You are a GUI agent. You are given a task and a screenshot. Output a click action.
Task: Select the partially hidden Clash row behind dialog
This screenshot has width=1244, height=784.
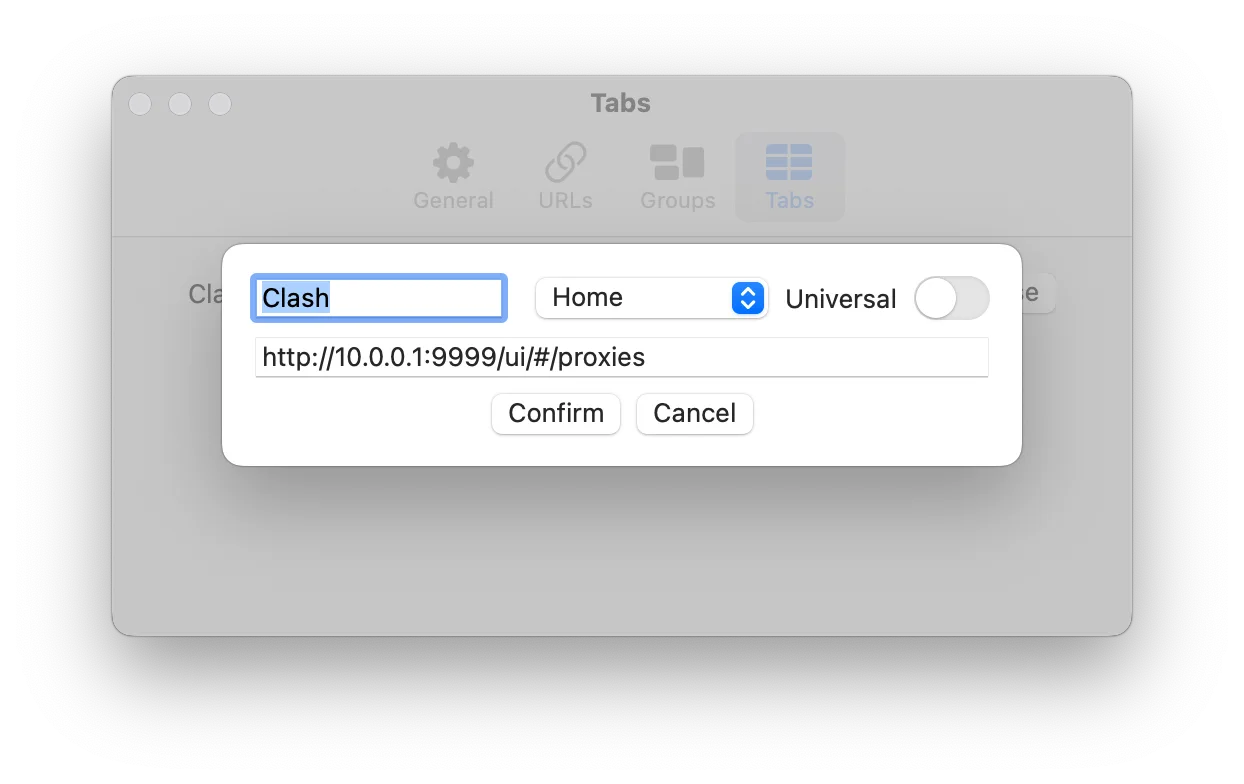[x=205, y=294]
